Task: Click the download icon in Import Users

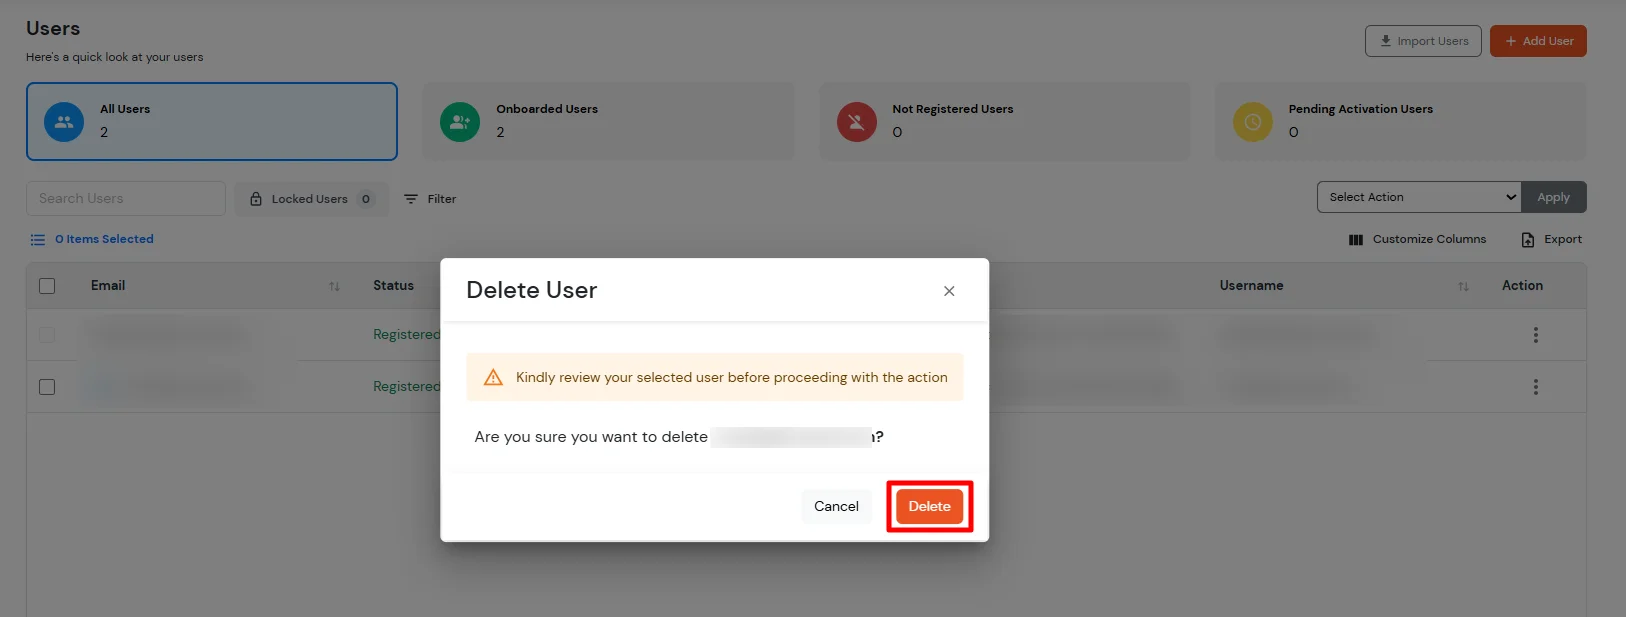Action: (1386, 41)
